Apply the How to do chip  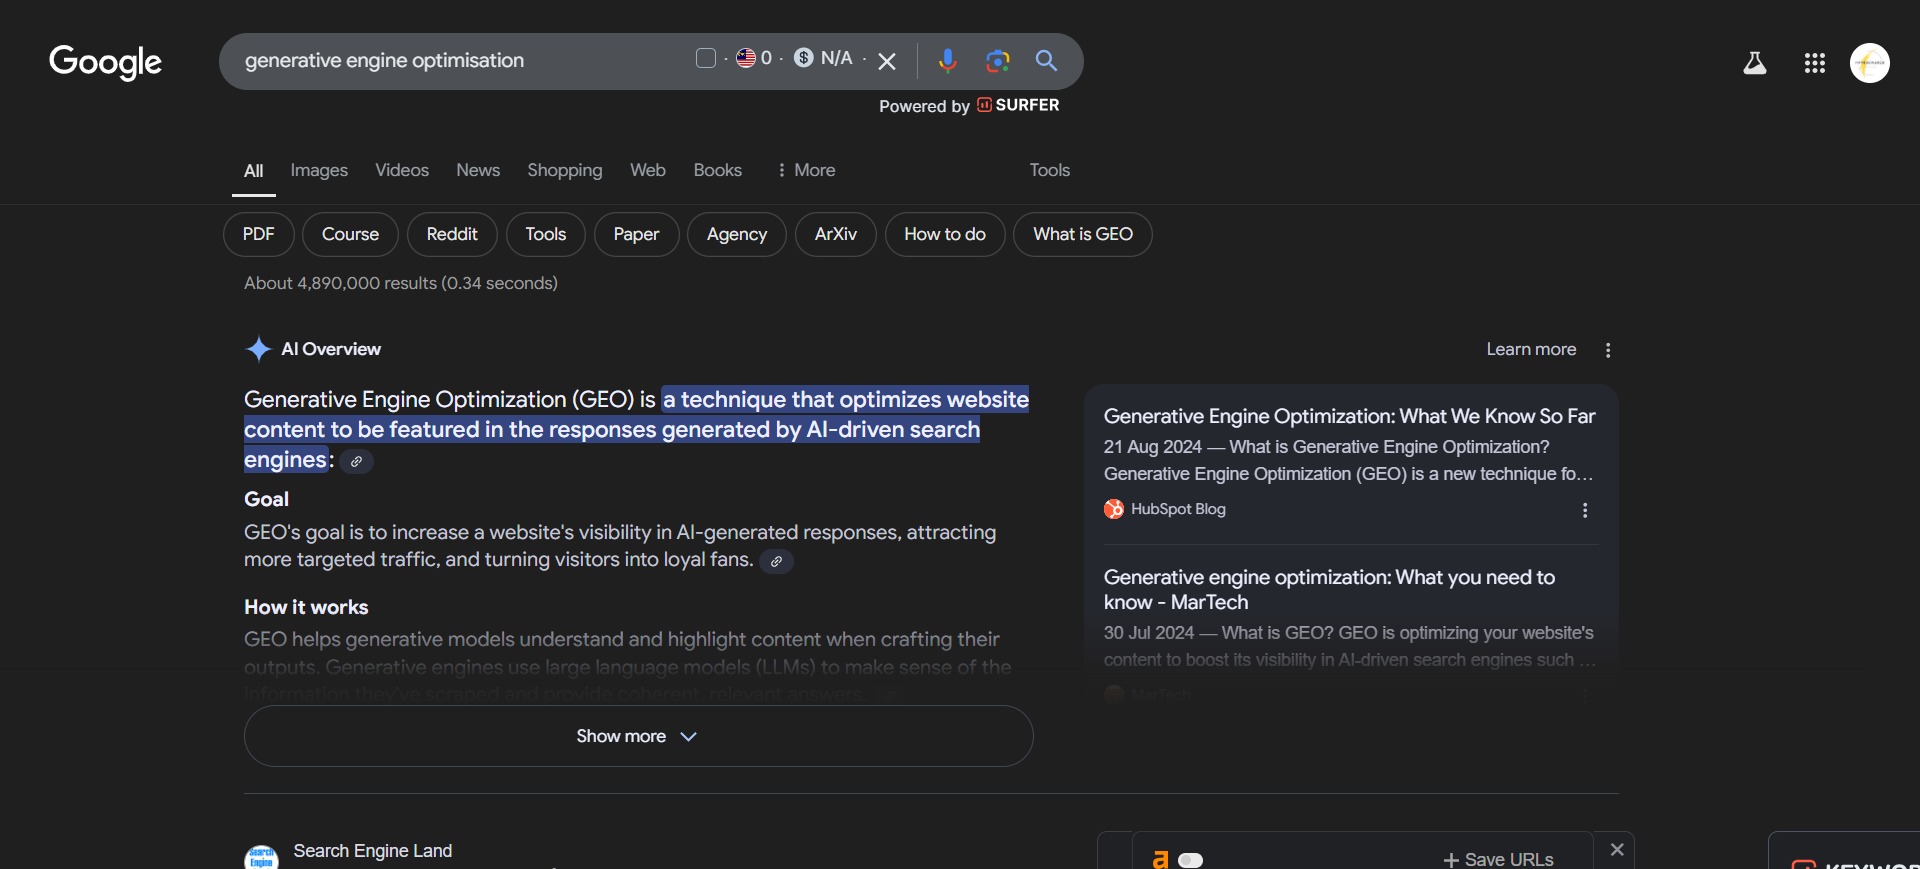tap(945, 234)
